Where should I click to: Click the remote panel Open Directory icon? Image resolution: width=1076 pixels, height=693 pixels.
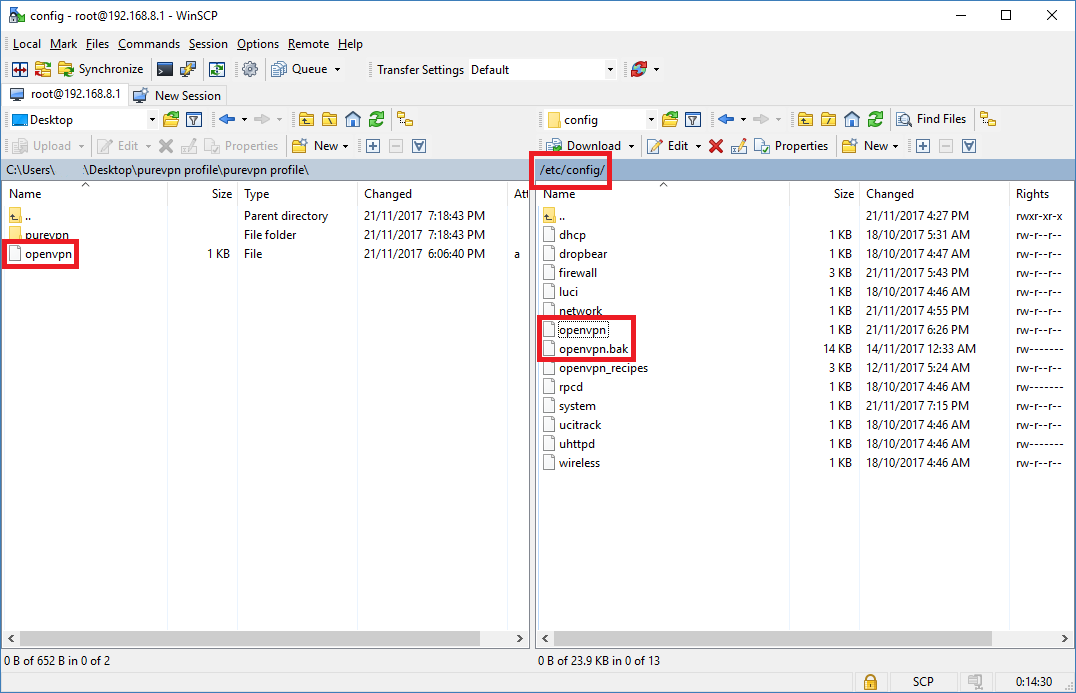tap(670, 120)
